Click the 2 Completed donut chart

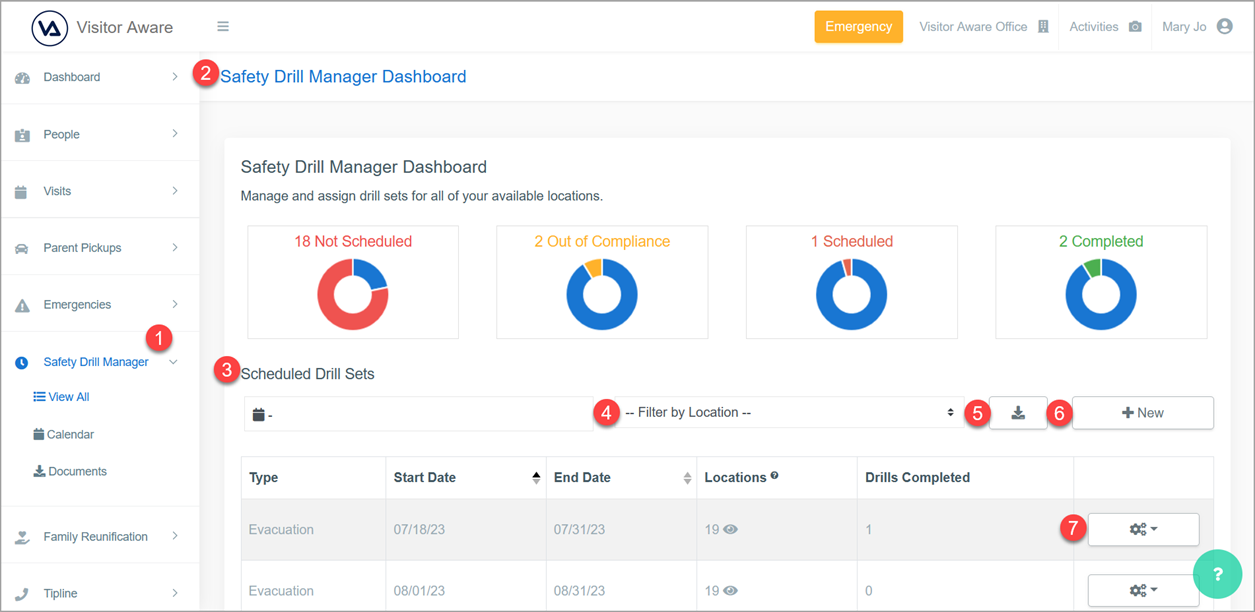(1101, 295)
